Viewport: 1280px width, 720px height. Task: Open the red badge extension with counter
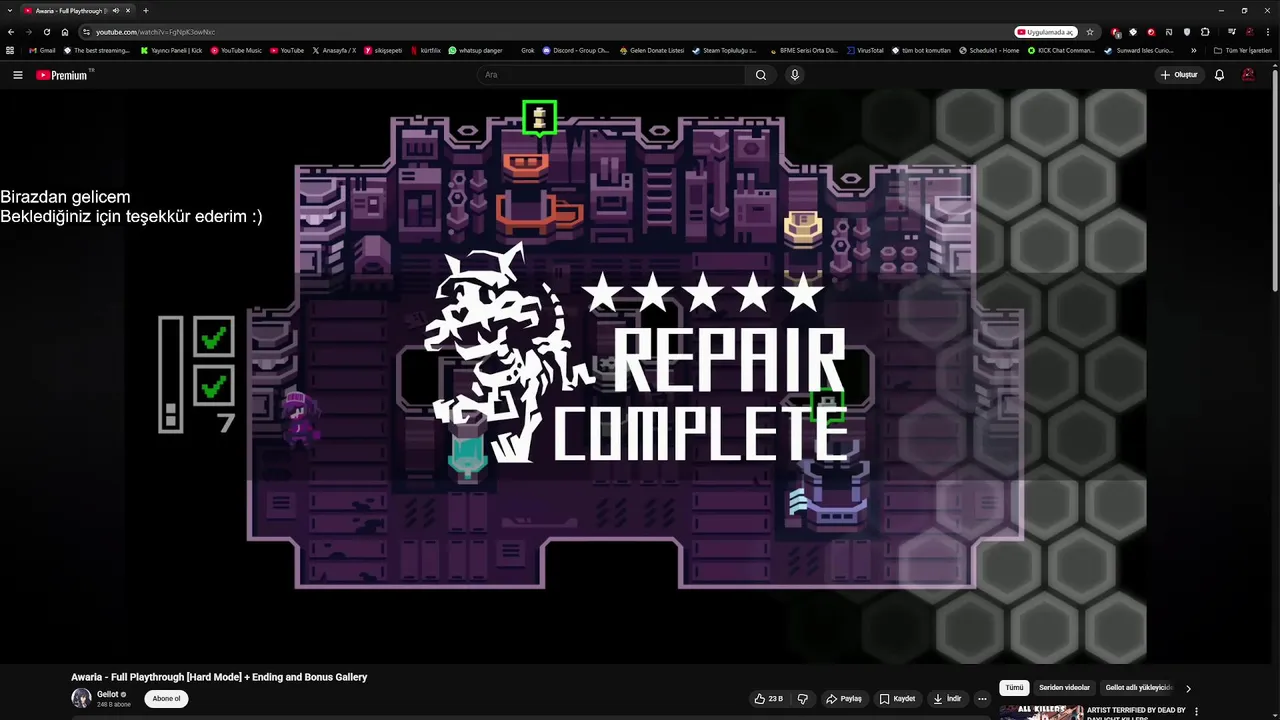pos(1116,33)
